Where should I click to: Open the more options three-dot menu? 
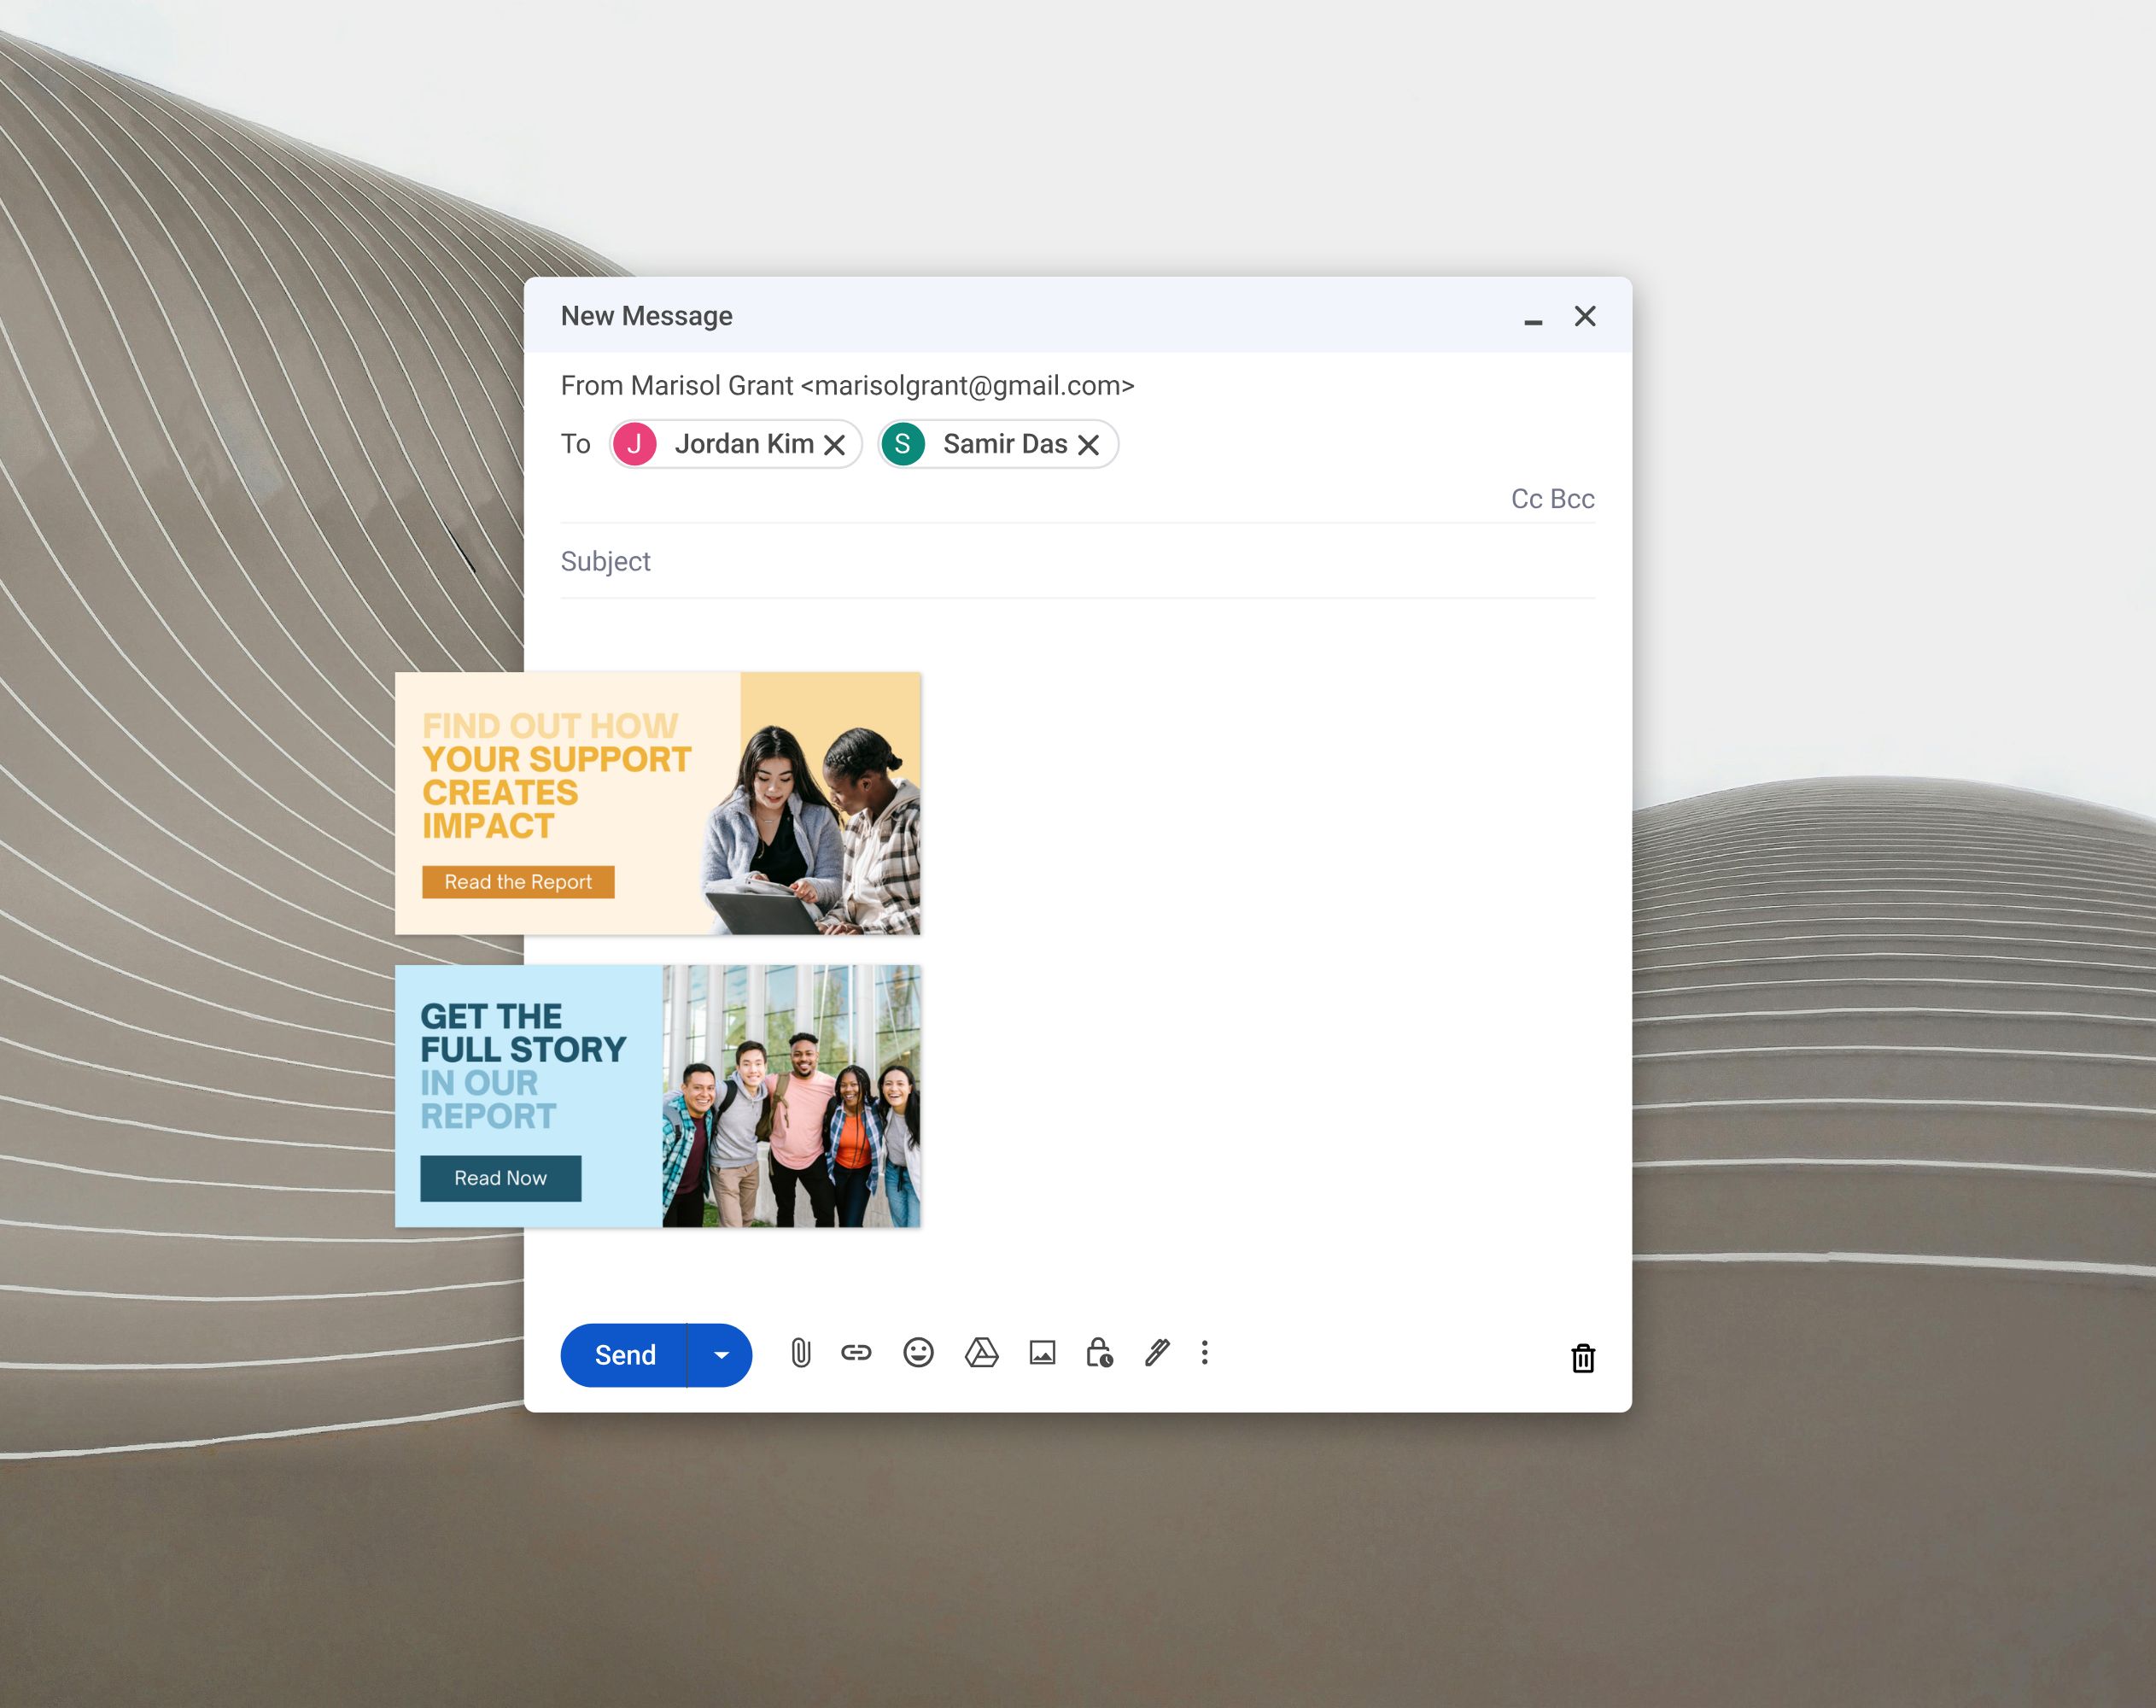pyautogui.click(x=1205, y=1353)
